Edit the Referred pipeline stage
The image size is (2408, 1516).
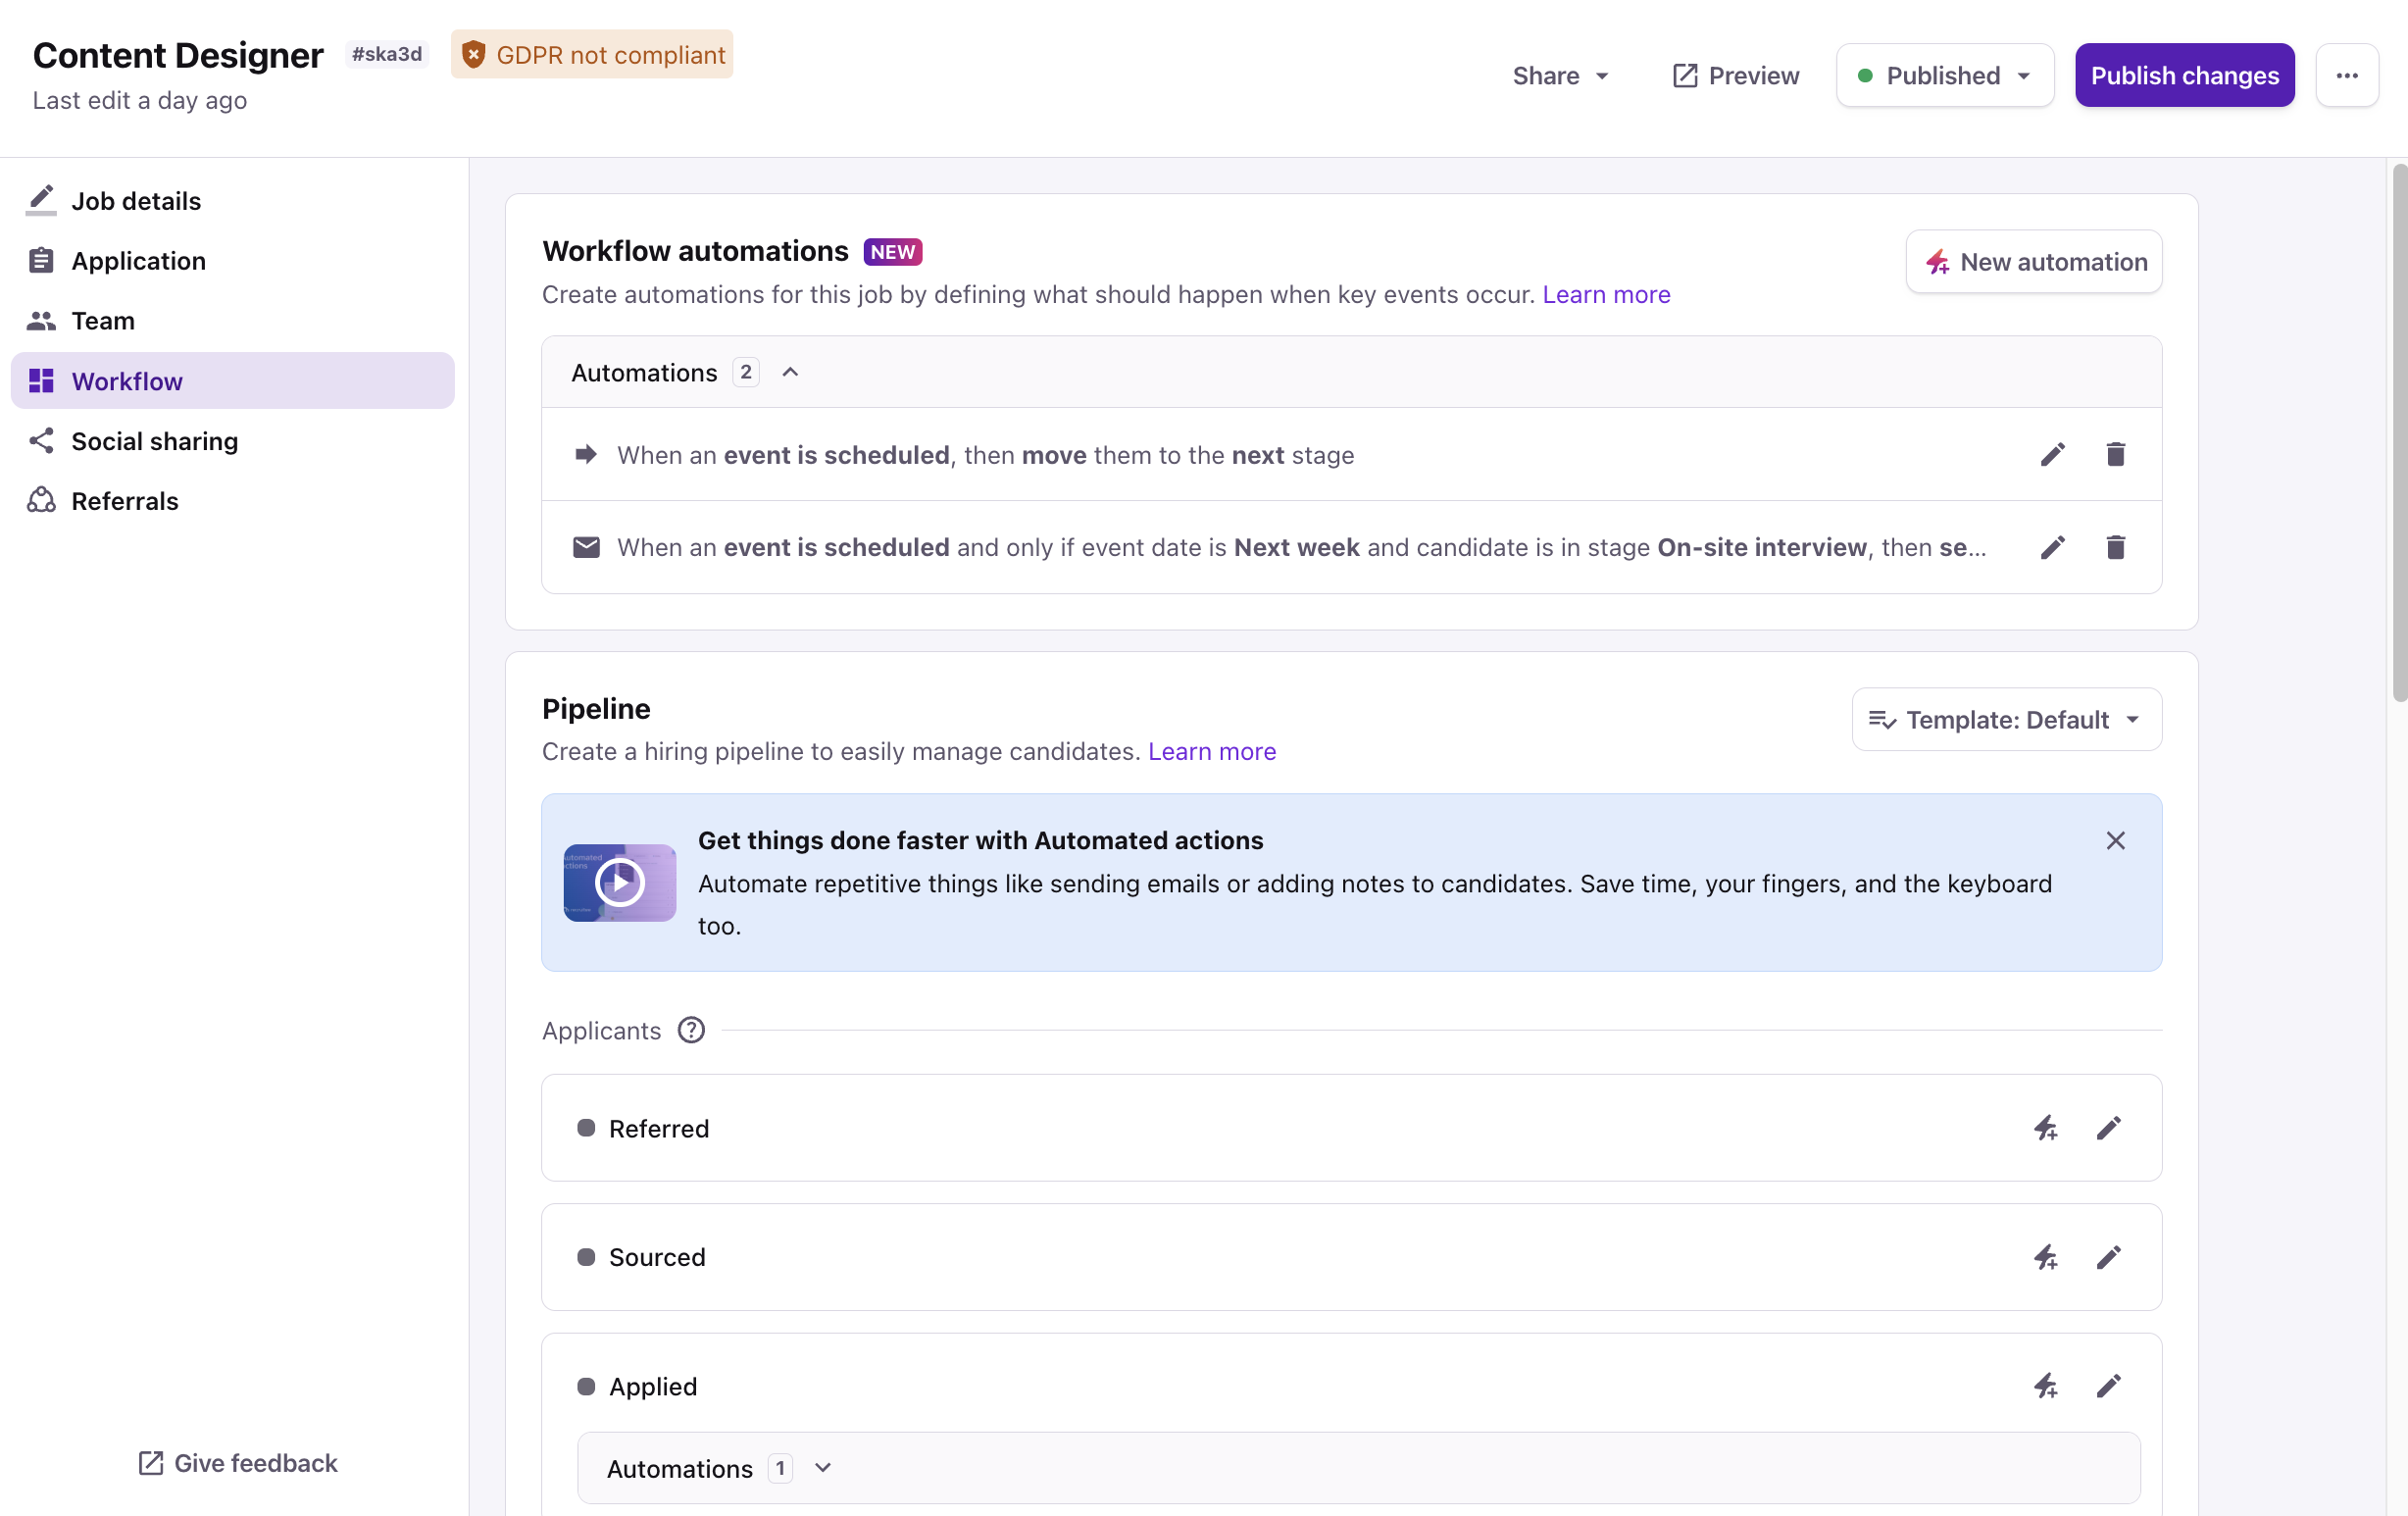click(2108, 1128)
